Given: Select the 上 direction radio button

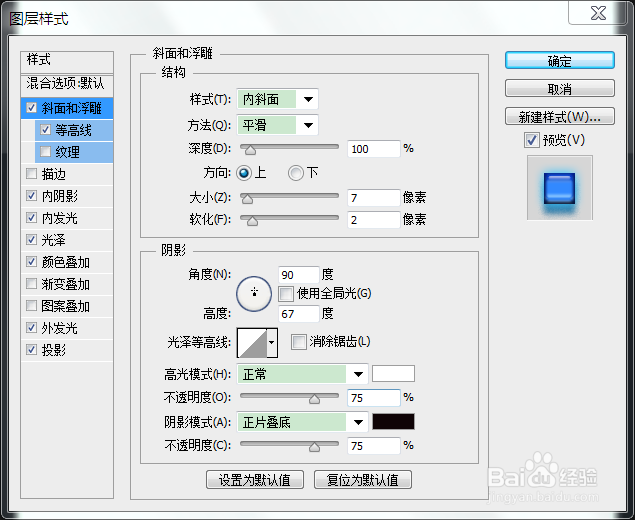Looking at the screenshot, I should point(244,173).
